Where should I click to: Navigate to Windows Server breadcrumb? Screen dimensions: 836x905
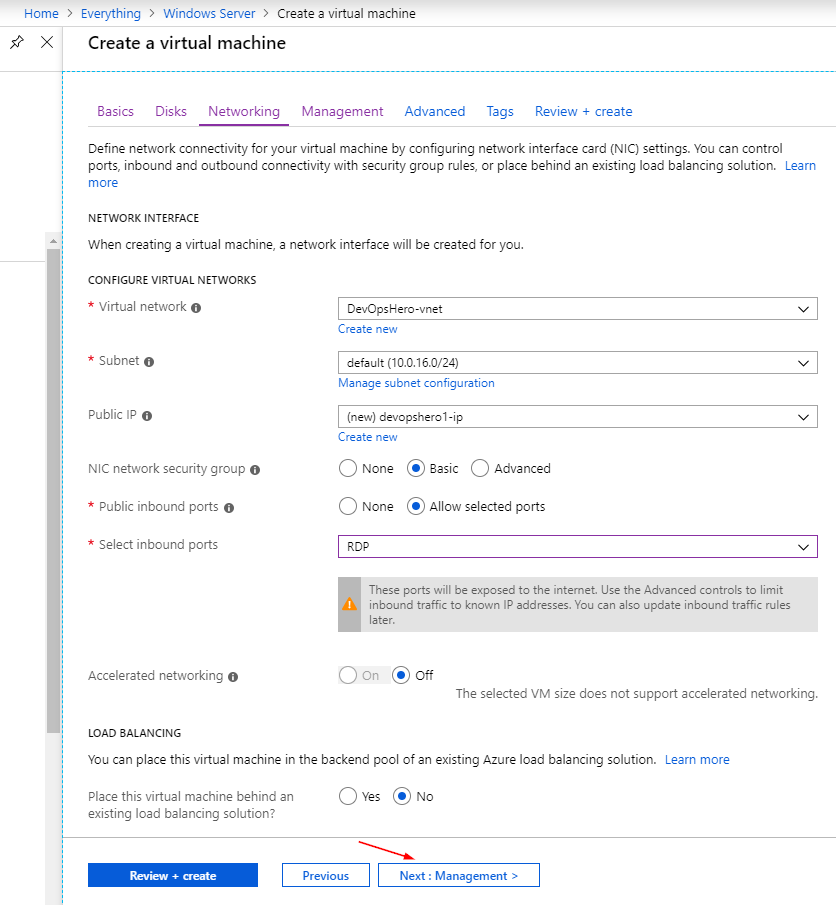point(209,13)
